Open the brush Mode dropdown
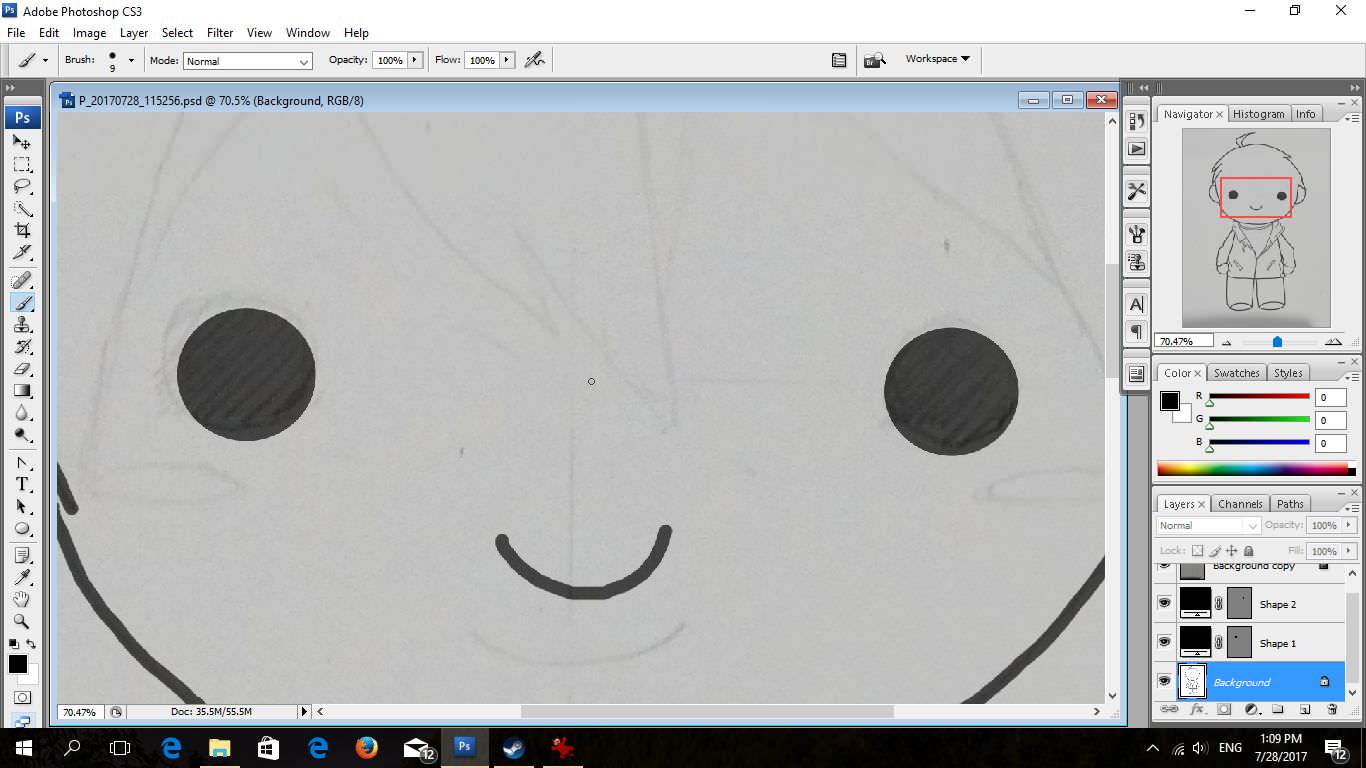Screen dimensions: 1366x768 pos(248,61)
